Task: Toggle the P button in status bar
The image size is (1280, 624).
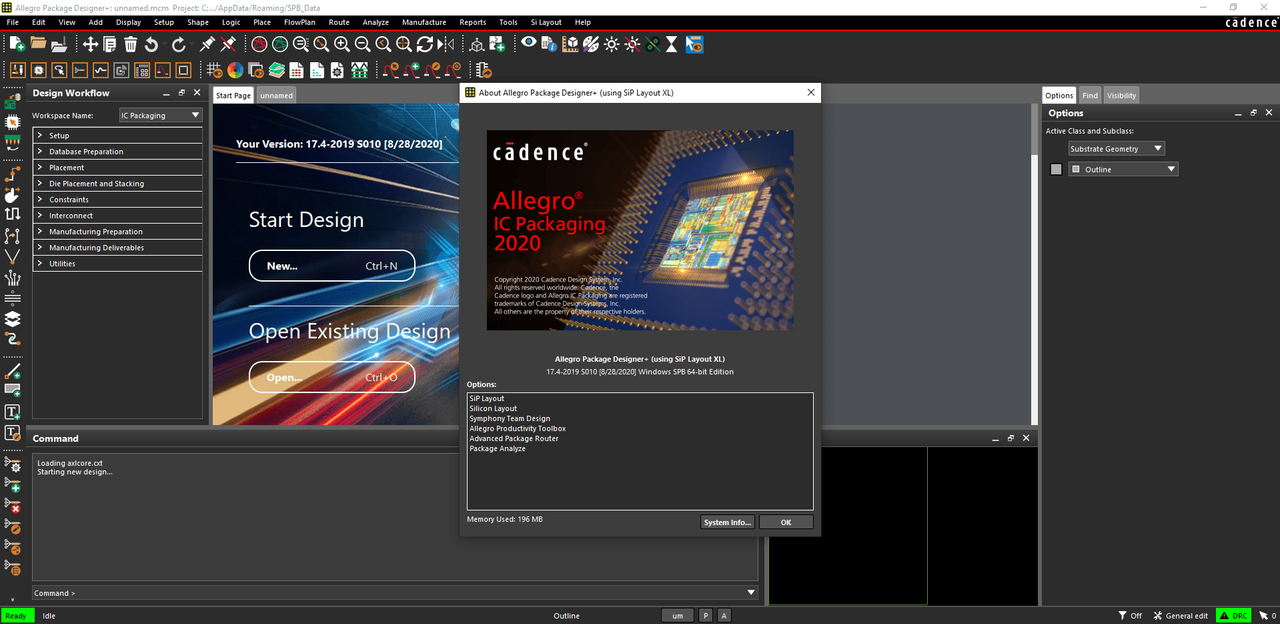Action: pyautogui.click(x=705, y=616)
